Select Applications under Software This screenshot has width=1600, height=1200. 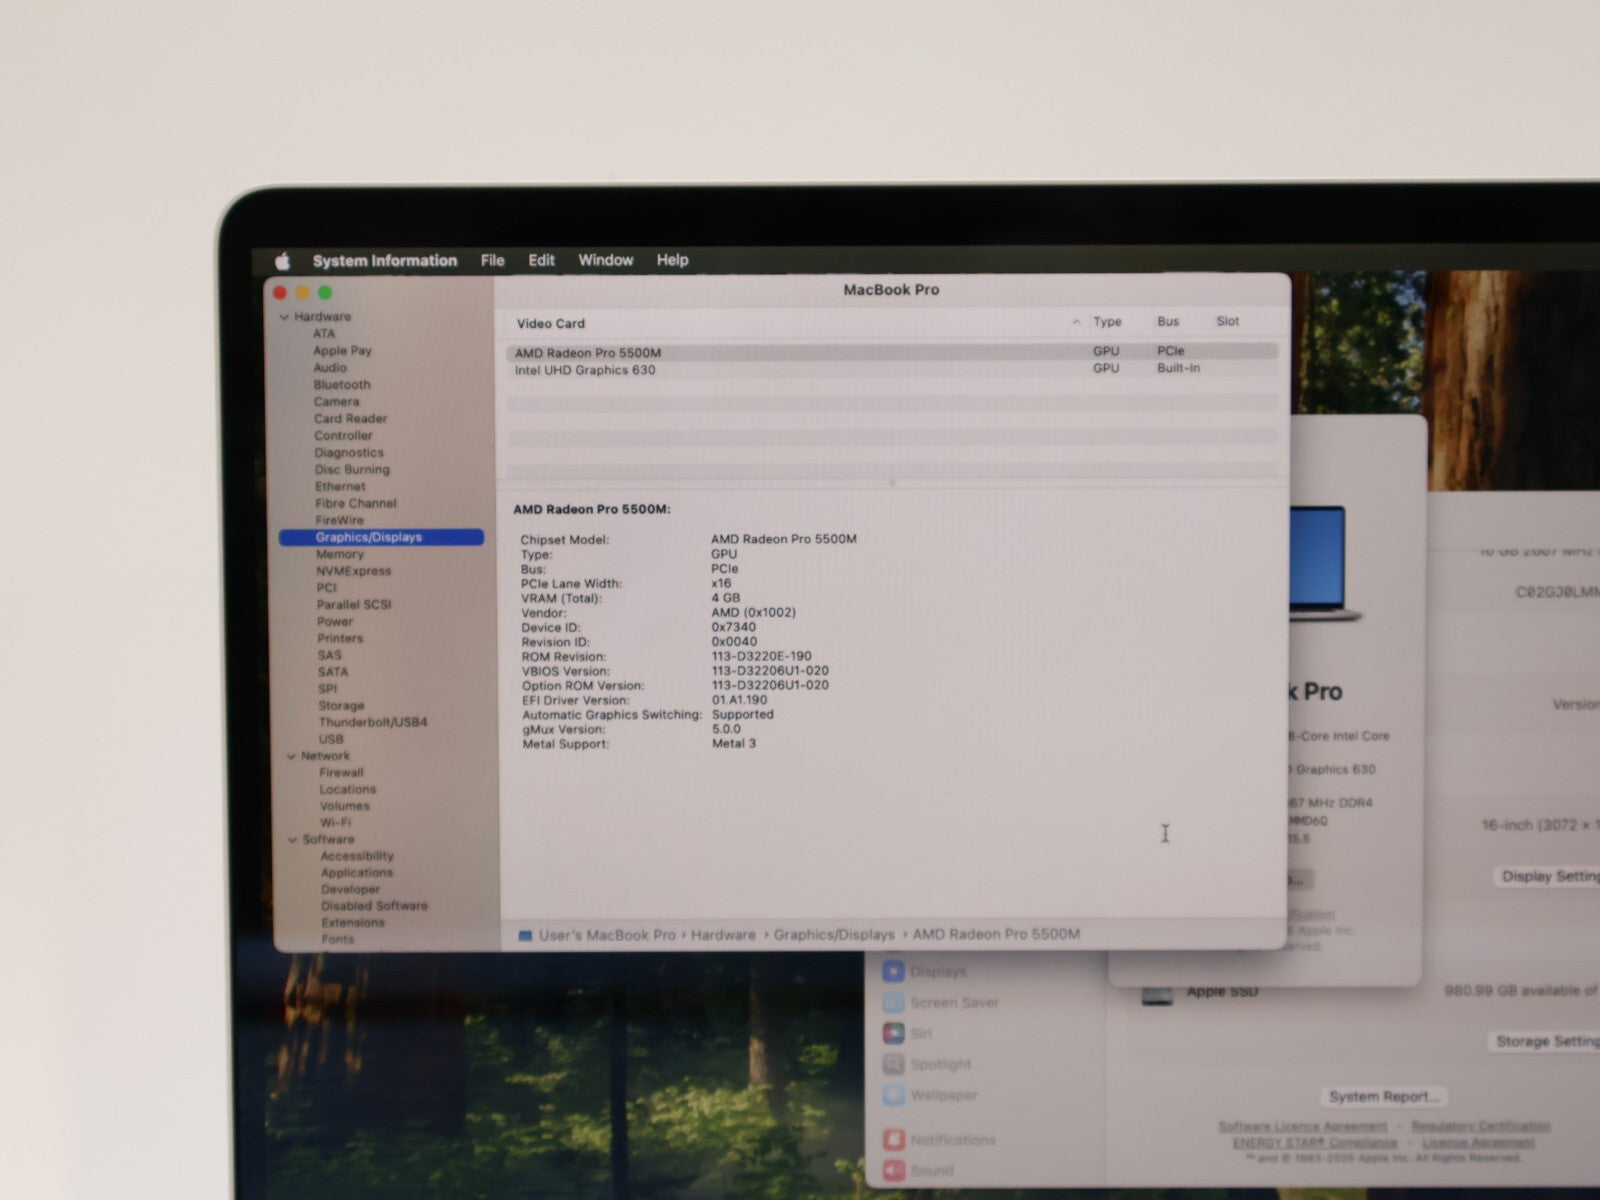(357, 873)
